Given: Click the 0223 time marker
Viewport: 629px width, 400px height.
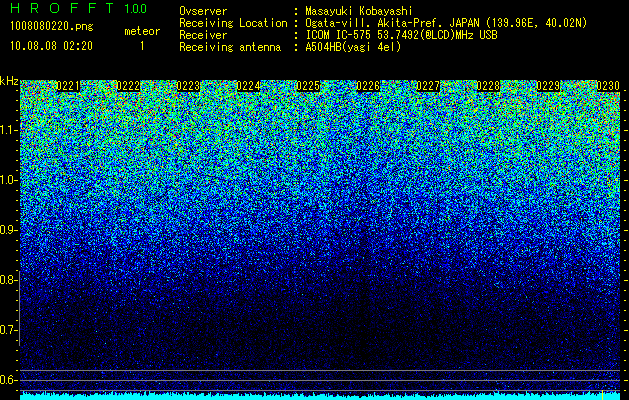Looking at the screenshot, I should coord(188,86).
